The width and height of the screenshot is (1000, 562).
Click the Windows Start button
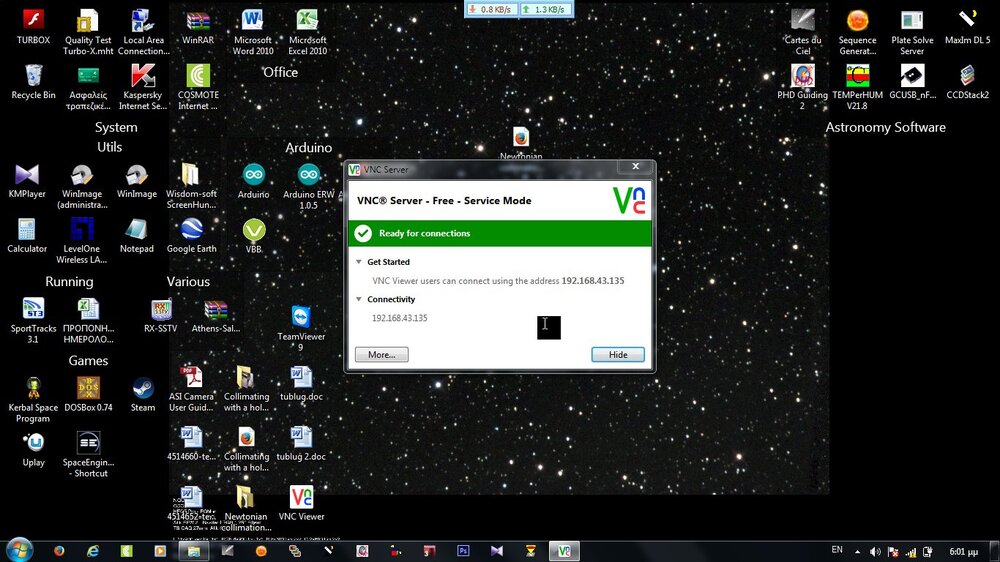[x=20, y=550]
